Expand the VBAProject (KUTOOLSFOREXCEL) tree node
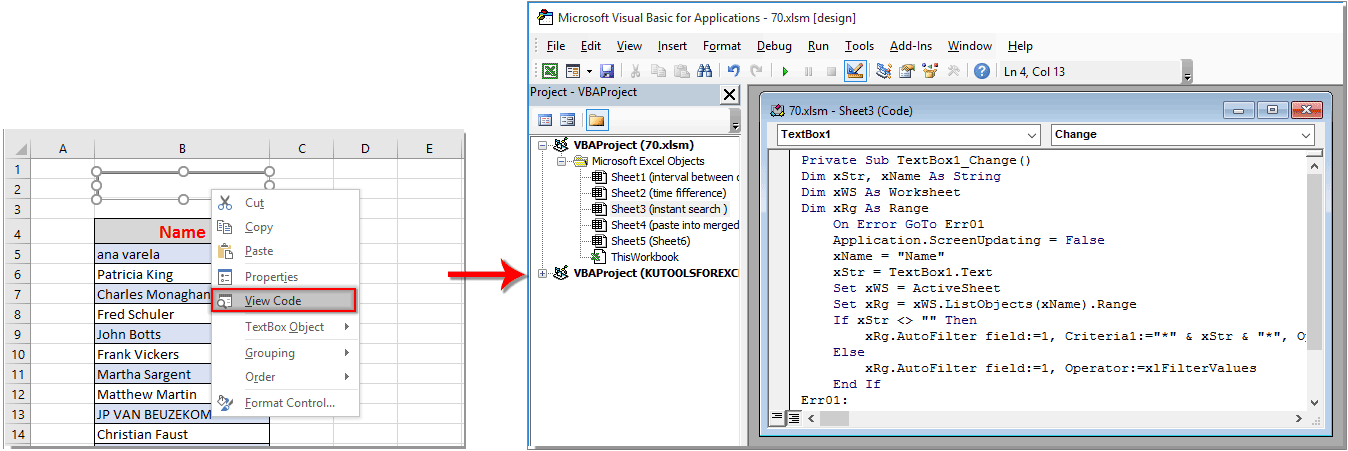1348x451 pixels. [x=543, y=273]
